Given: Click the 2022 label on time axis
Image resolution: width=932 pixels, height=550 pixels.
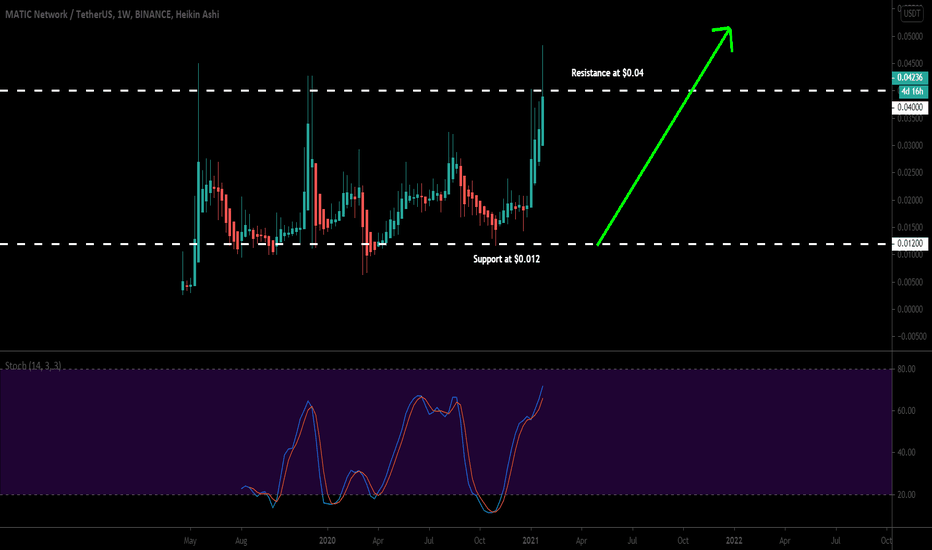Looking at the screenshot, I should click(734, 540).
